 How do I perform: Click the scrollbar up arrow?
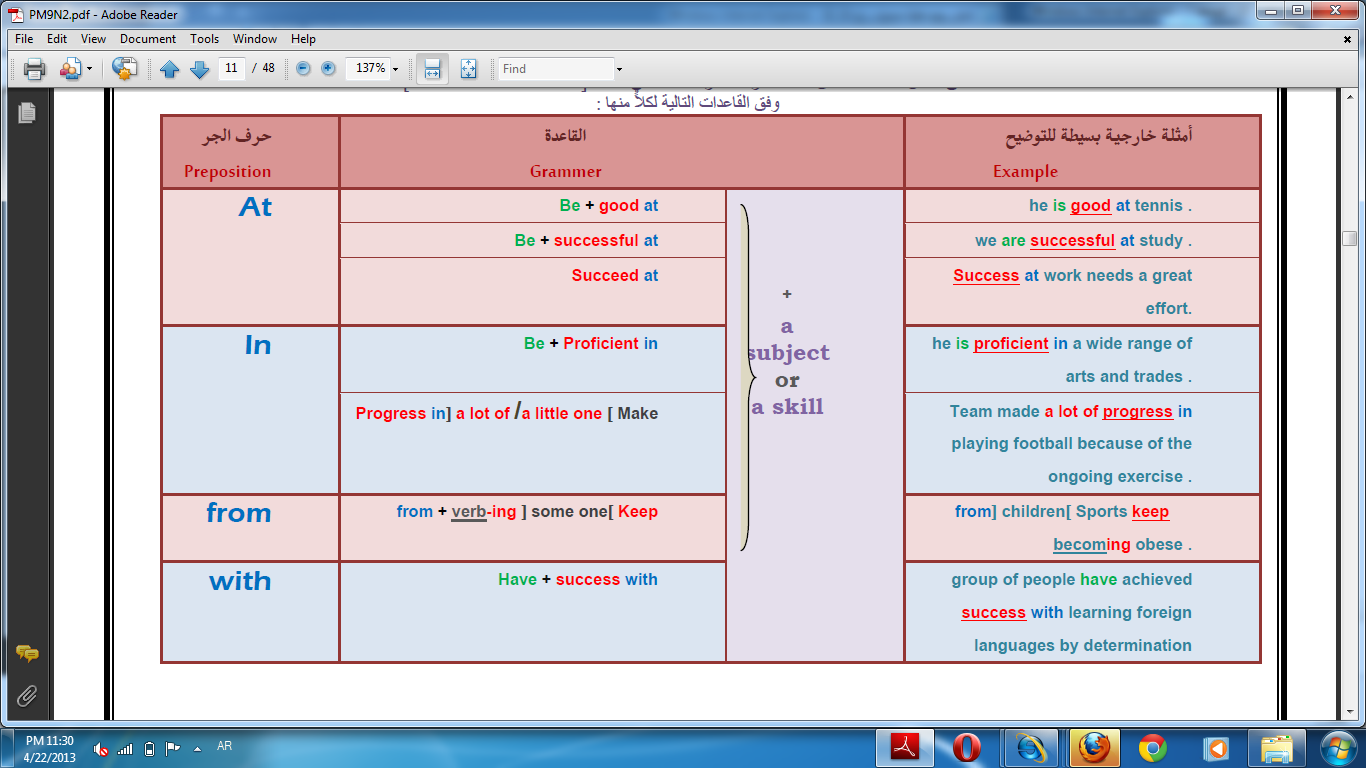[x=1349, y=98]
